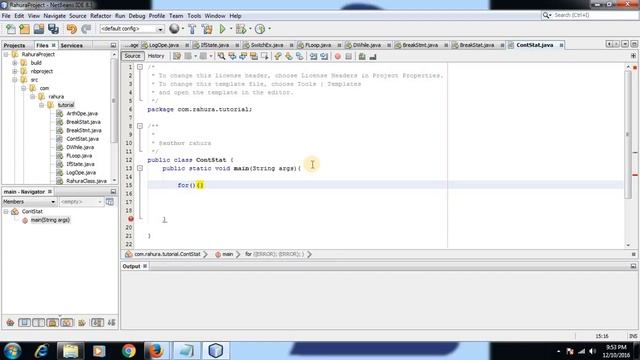Click the Open Project toolbar icon
The height and width of the screenshot is (360, 640).
click(x=39, y=29)
